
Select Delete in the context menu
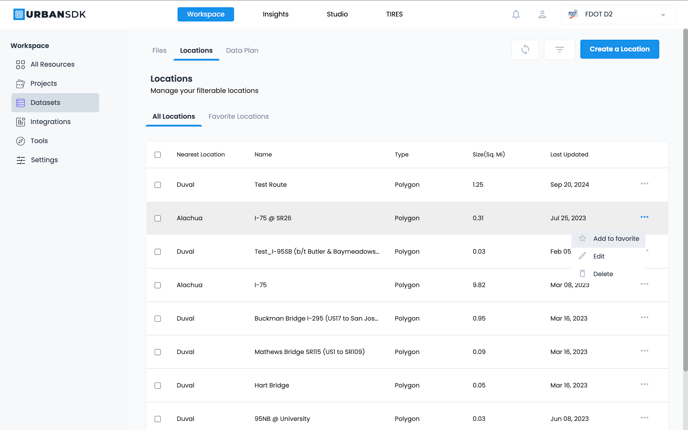pos(602,274)
